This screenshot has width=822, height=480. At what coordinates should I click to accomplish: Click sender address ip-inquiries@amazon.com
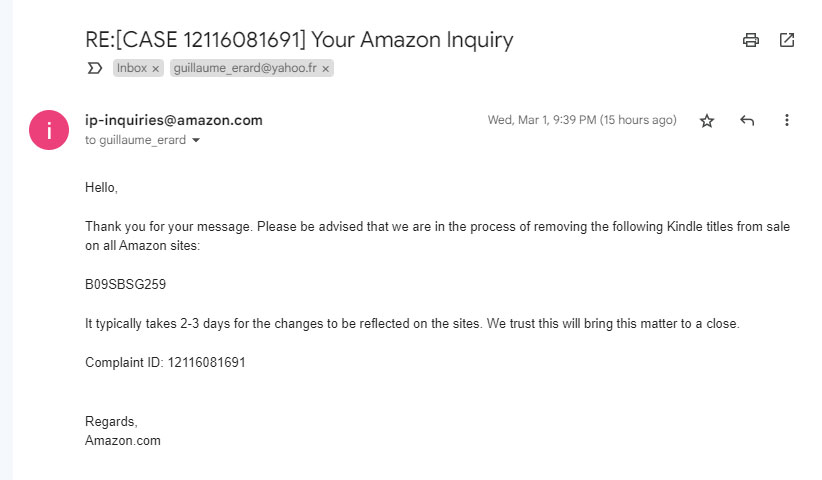tap(174, 120)
